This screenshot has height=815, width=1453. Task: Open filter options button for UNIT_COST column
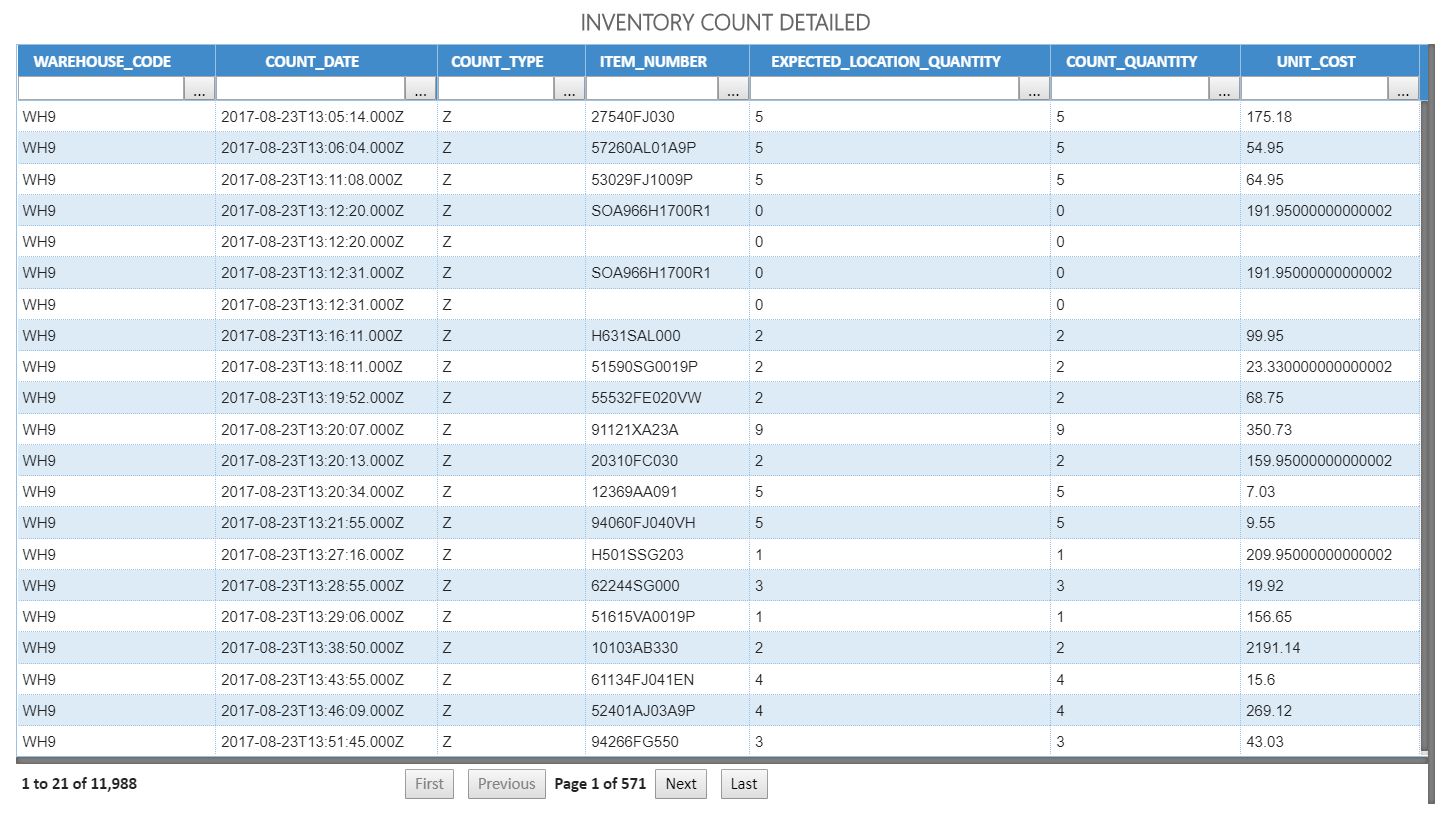click(x=1402, y=90)
